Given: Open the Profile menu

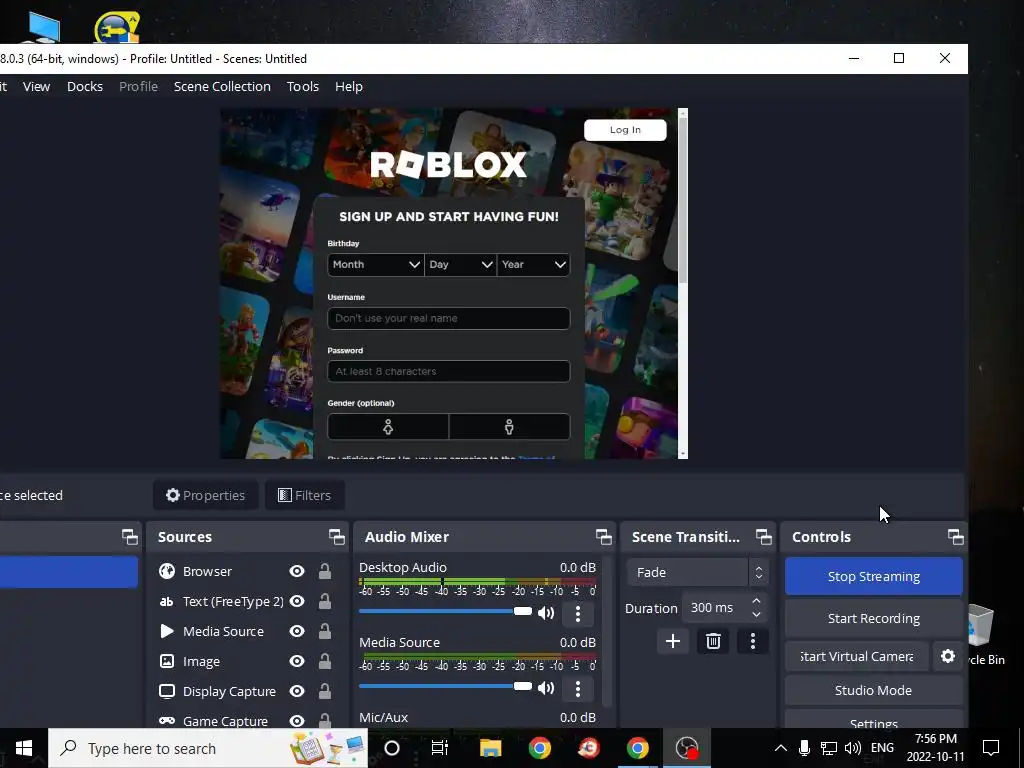Looking at the screenshot, I should (138, 86).
